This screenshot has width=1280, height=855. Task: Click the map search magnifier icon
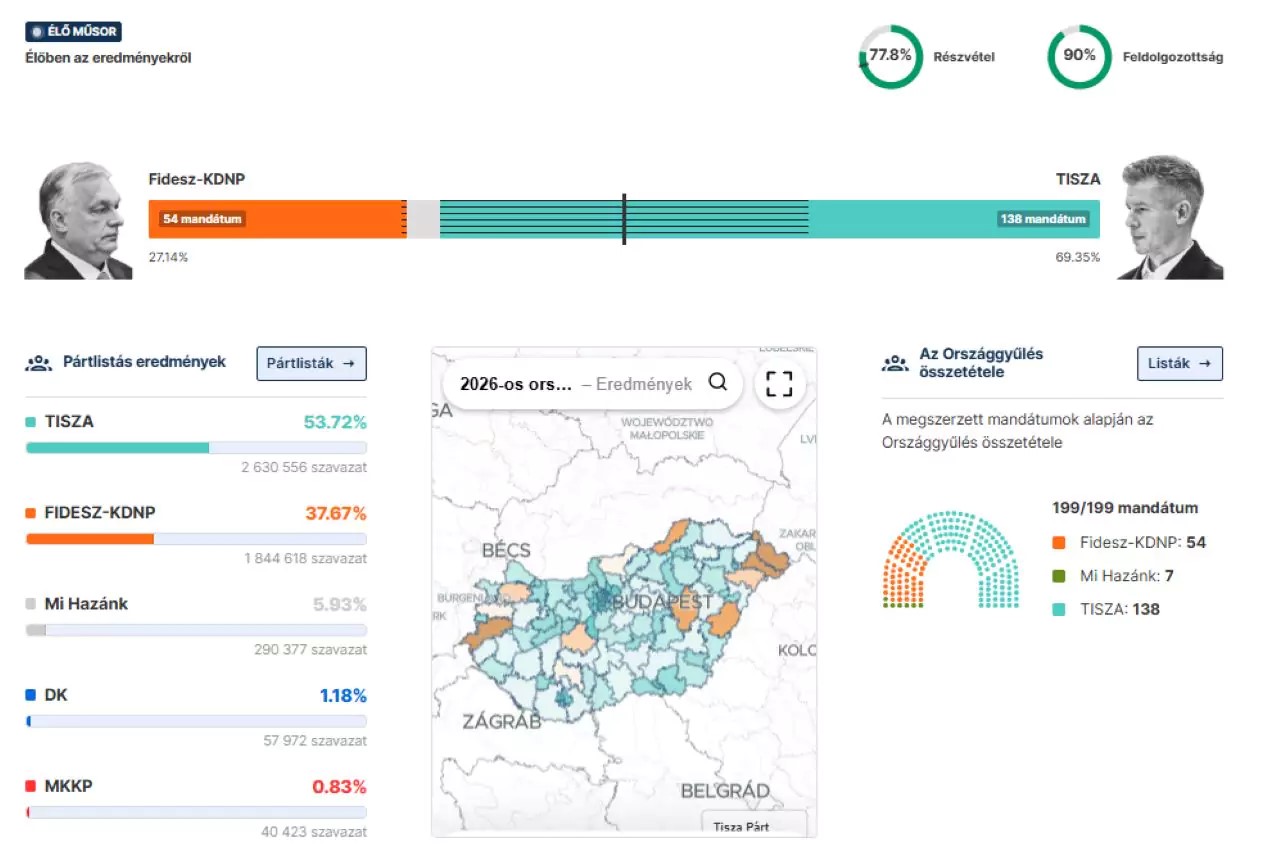(x=717, y=383)
